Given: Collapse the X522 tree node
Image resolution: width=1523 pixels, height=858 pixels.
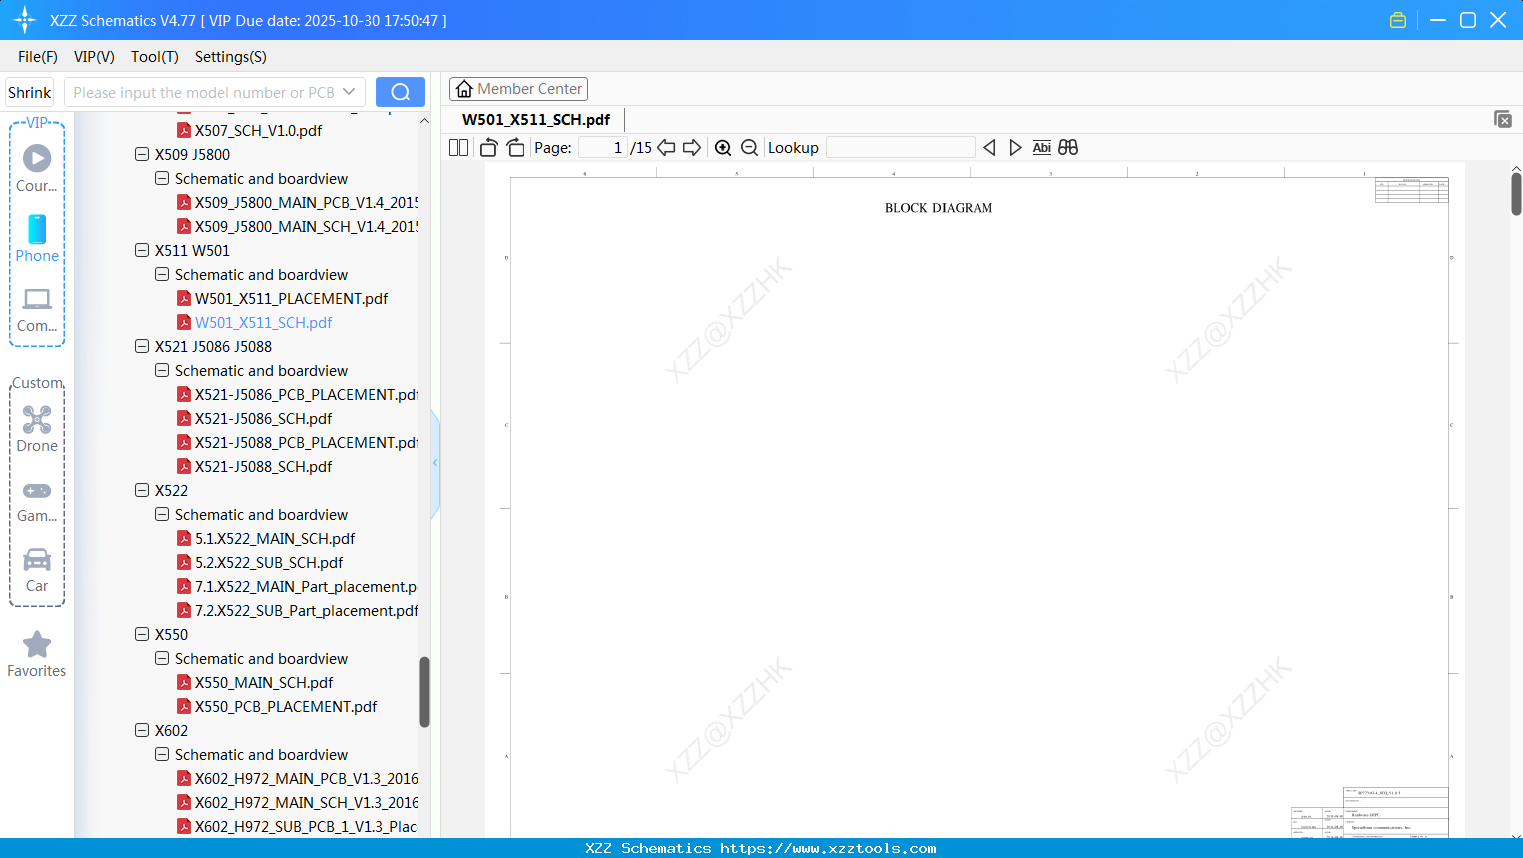Looking at the screenshot, I should click(x=142, y=490).
